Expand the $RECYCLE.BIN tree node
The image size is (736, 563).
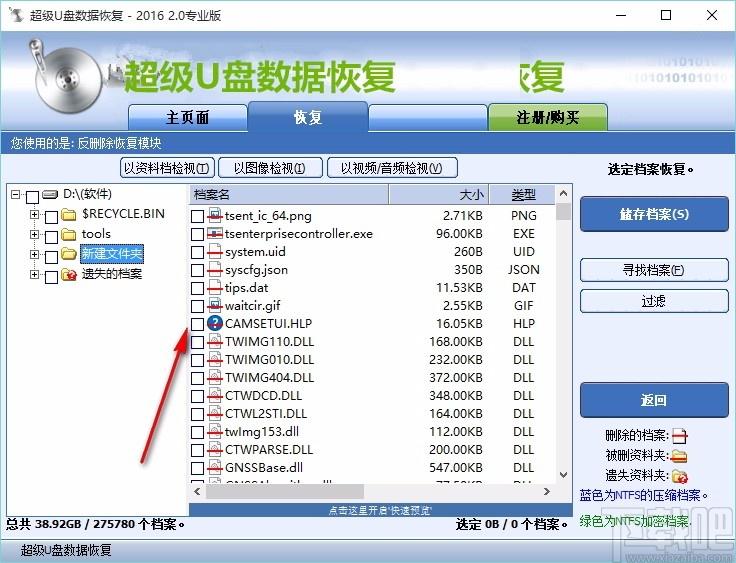point(34,214)
